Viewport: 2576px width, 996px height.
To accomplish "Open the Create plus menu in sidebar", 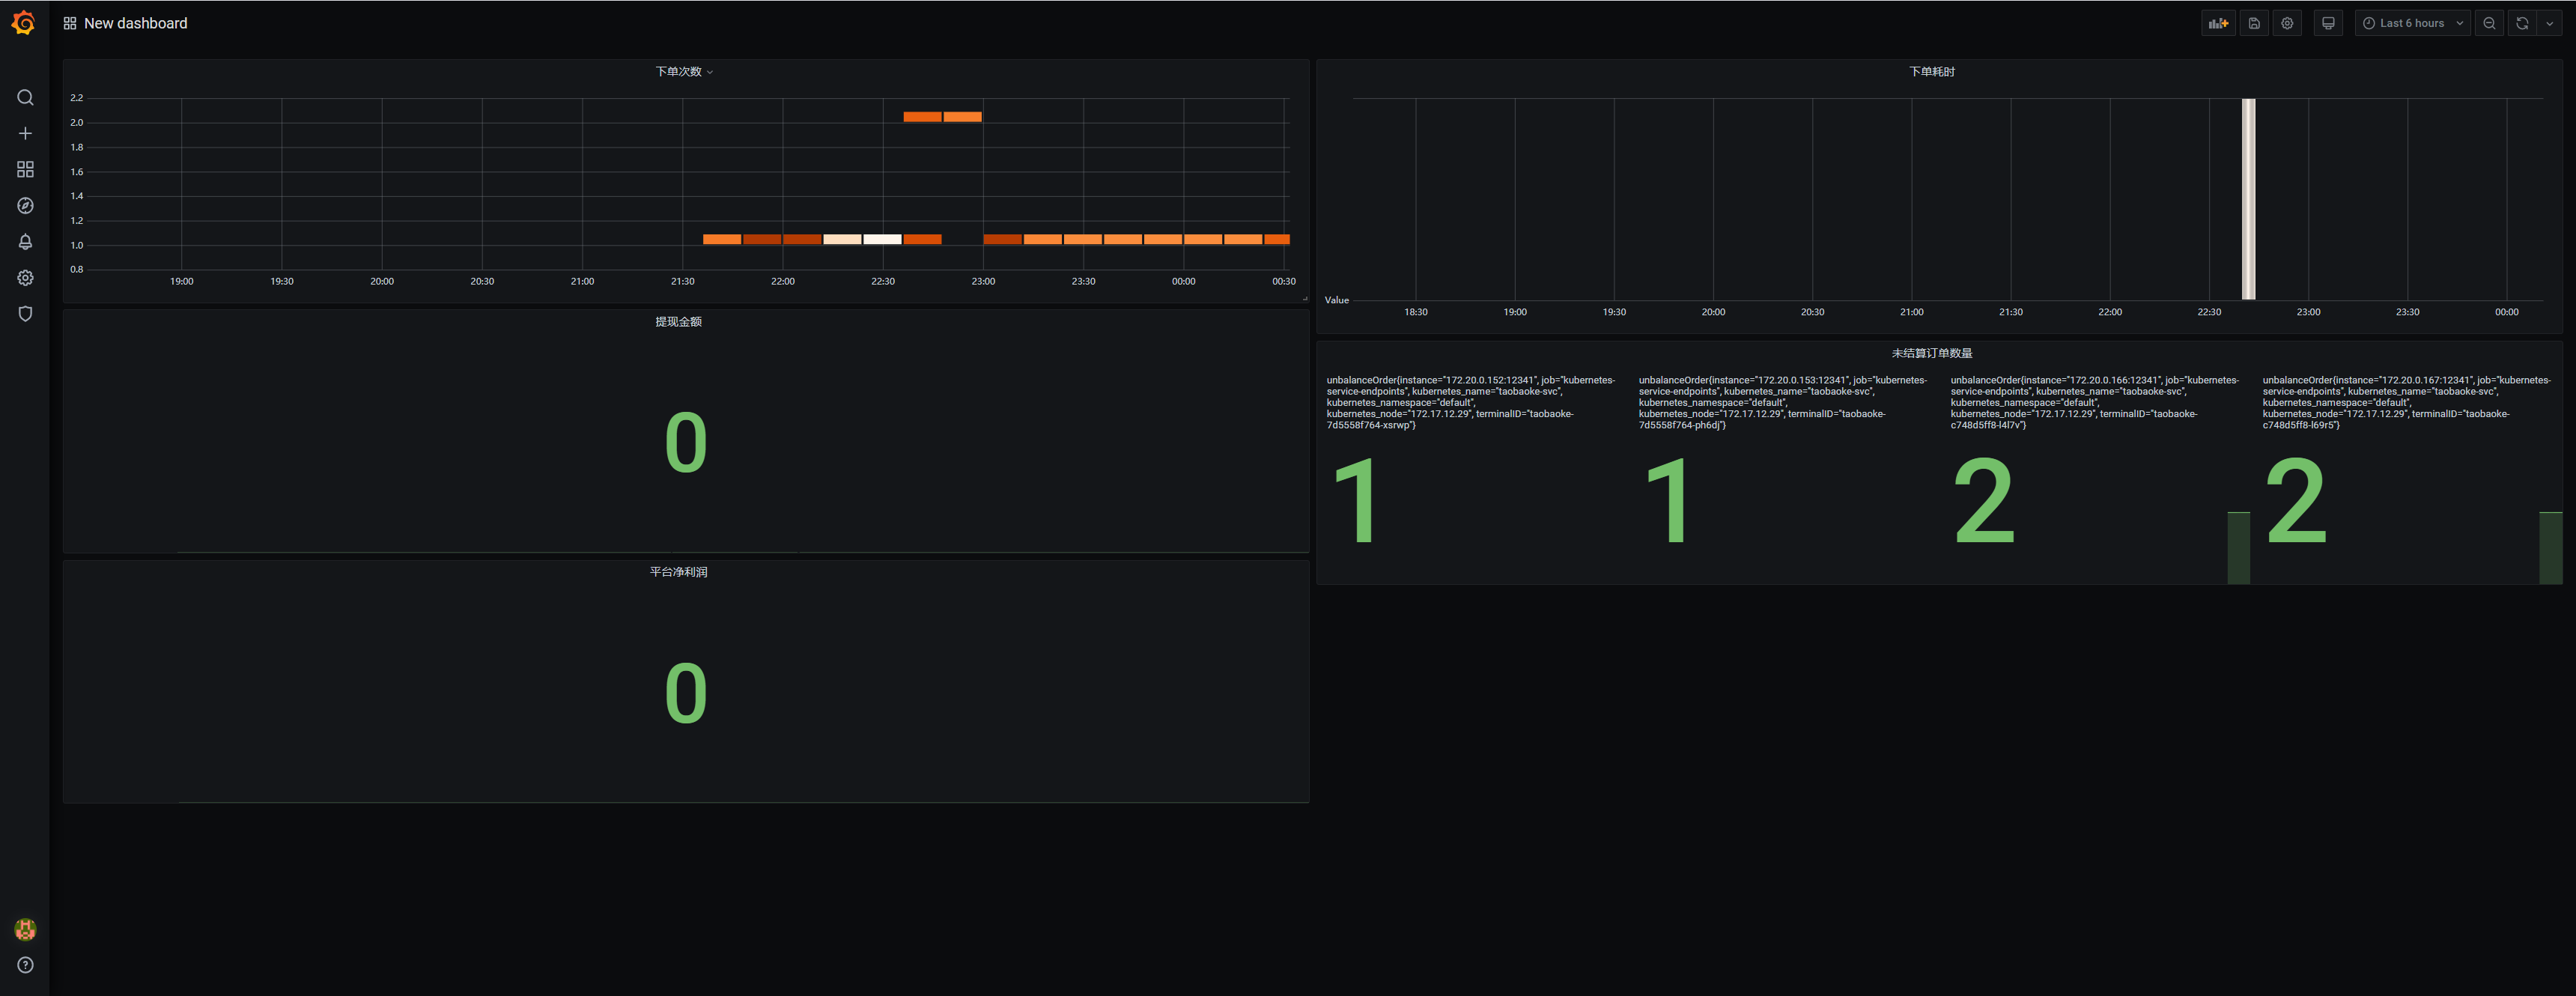I will click(25, 133).
